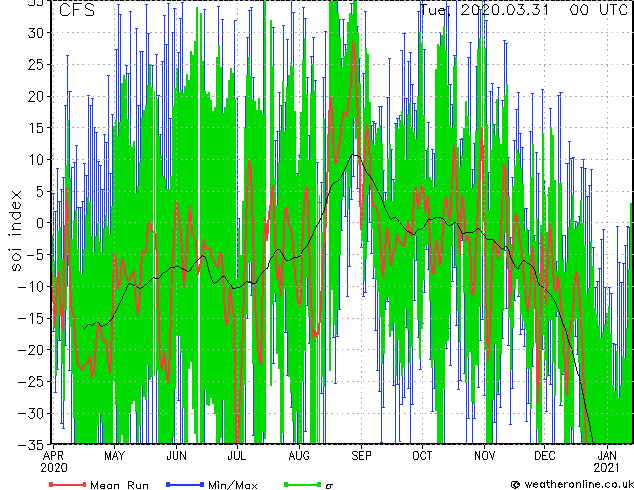Click the JUL x-axis label
The image size is (634, 490).
[x=237, y=456]
